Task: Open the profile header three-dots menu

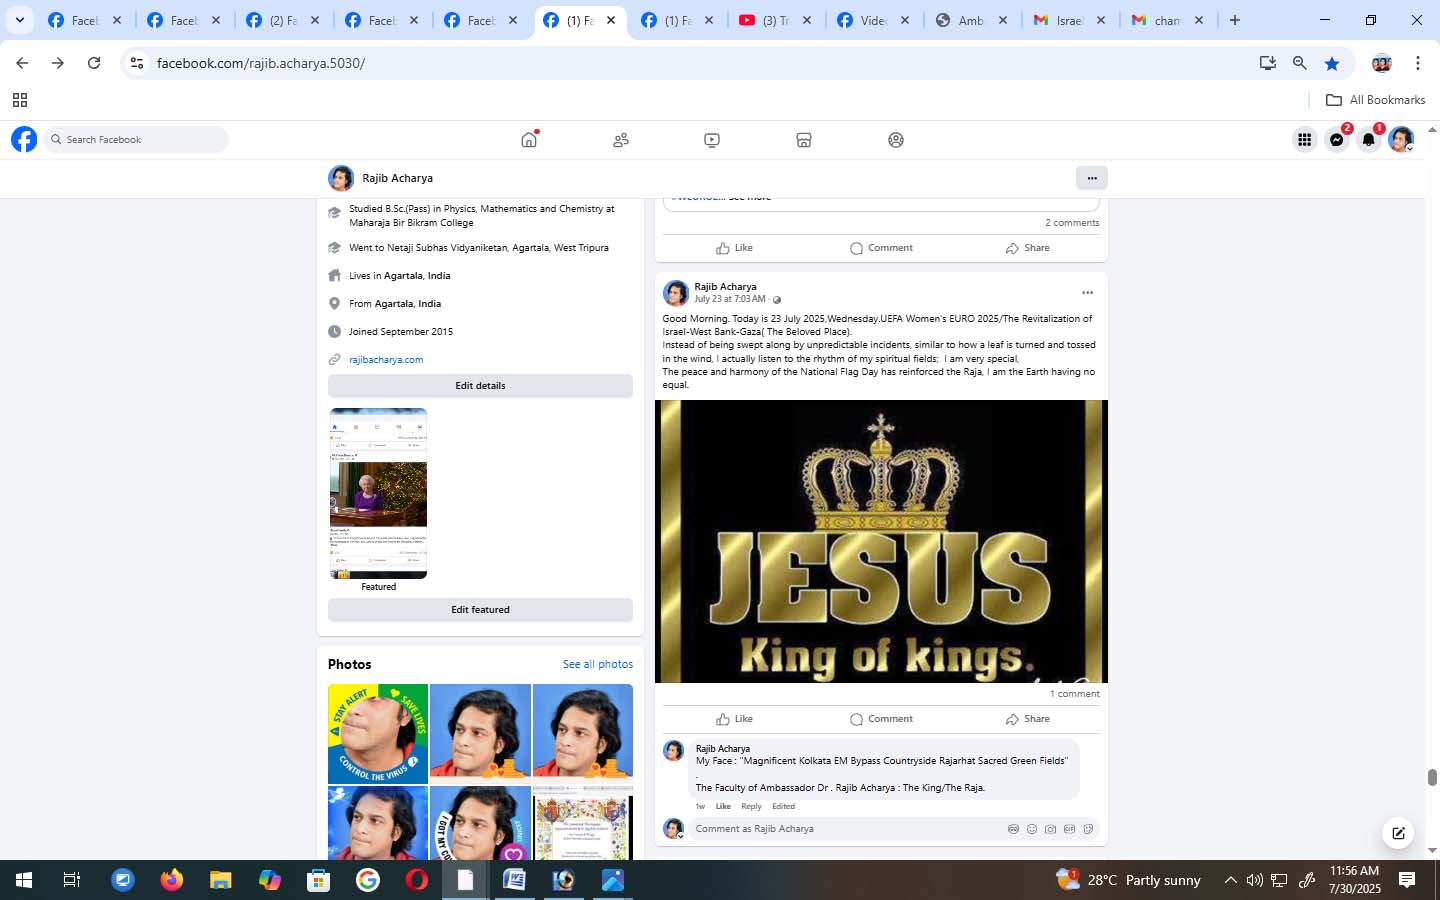Action: (x=1092, y=178)
